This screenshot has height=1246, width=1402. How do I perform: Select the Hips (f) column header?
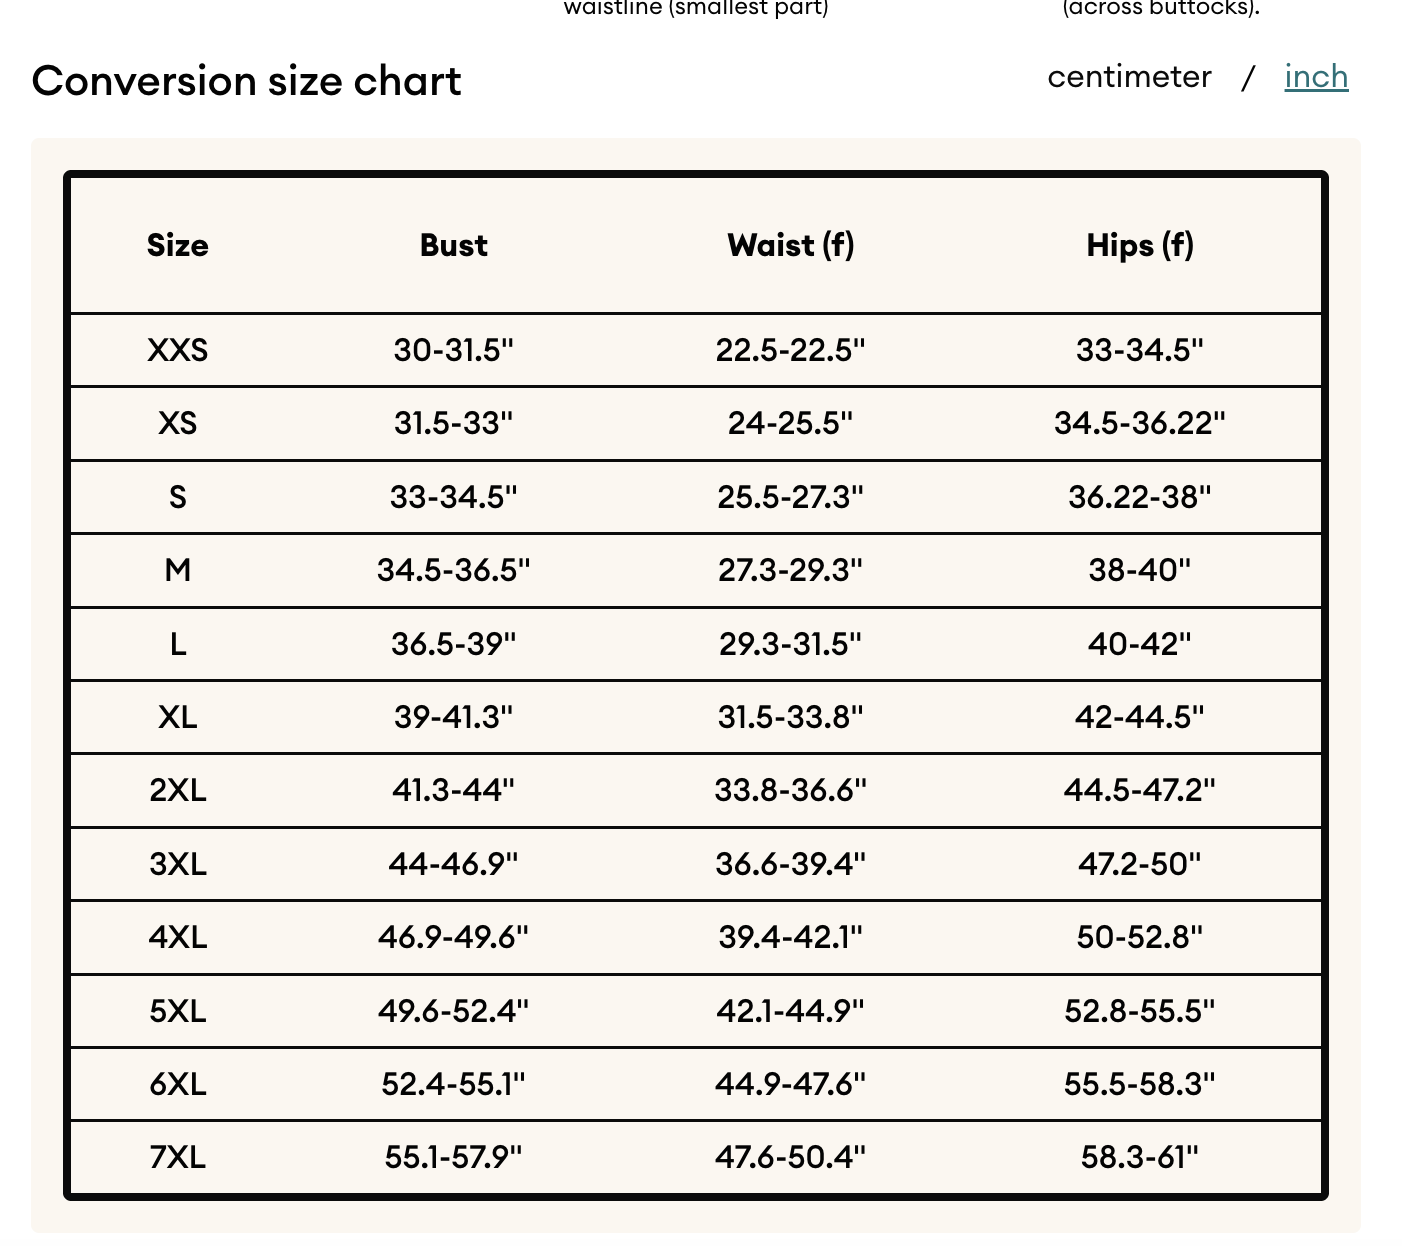pos(1140,245)
